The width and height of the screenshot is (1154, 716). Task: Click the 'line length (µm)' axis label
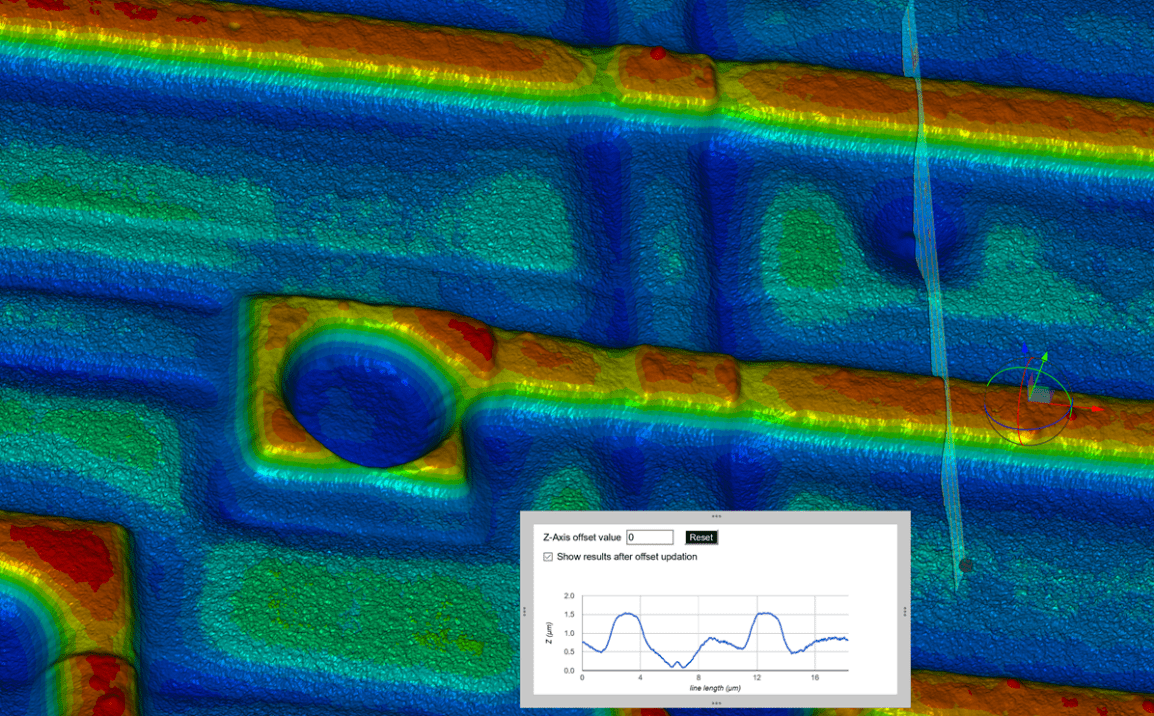pyautogui.click(x=715, y=688)
